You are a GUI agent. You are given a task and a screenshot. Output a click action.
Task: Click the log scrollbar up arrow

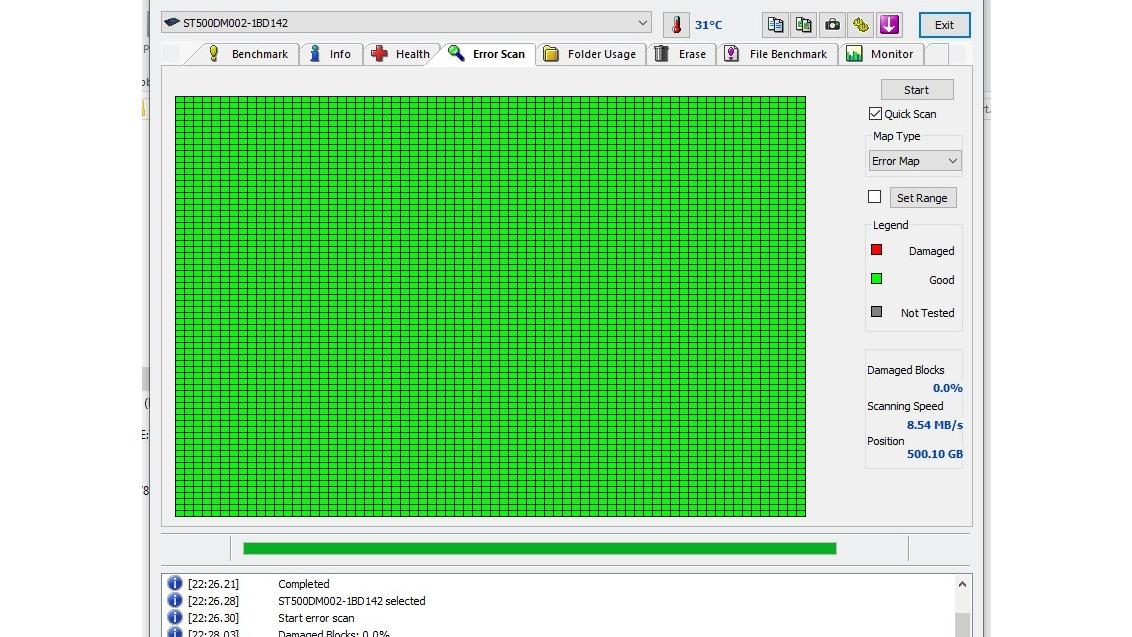tap(962, 584)
